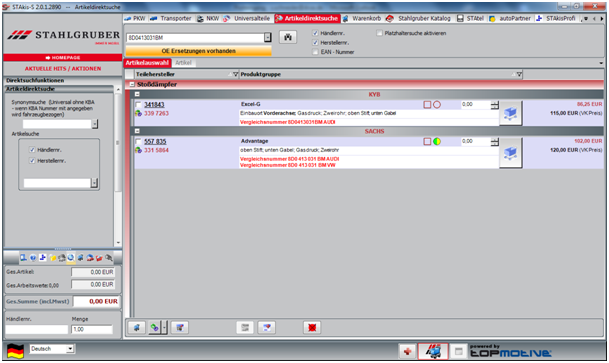Click the red HOMEPAGE bar
Screen dimensions: 609x363
tap(63, 57)
